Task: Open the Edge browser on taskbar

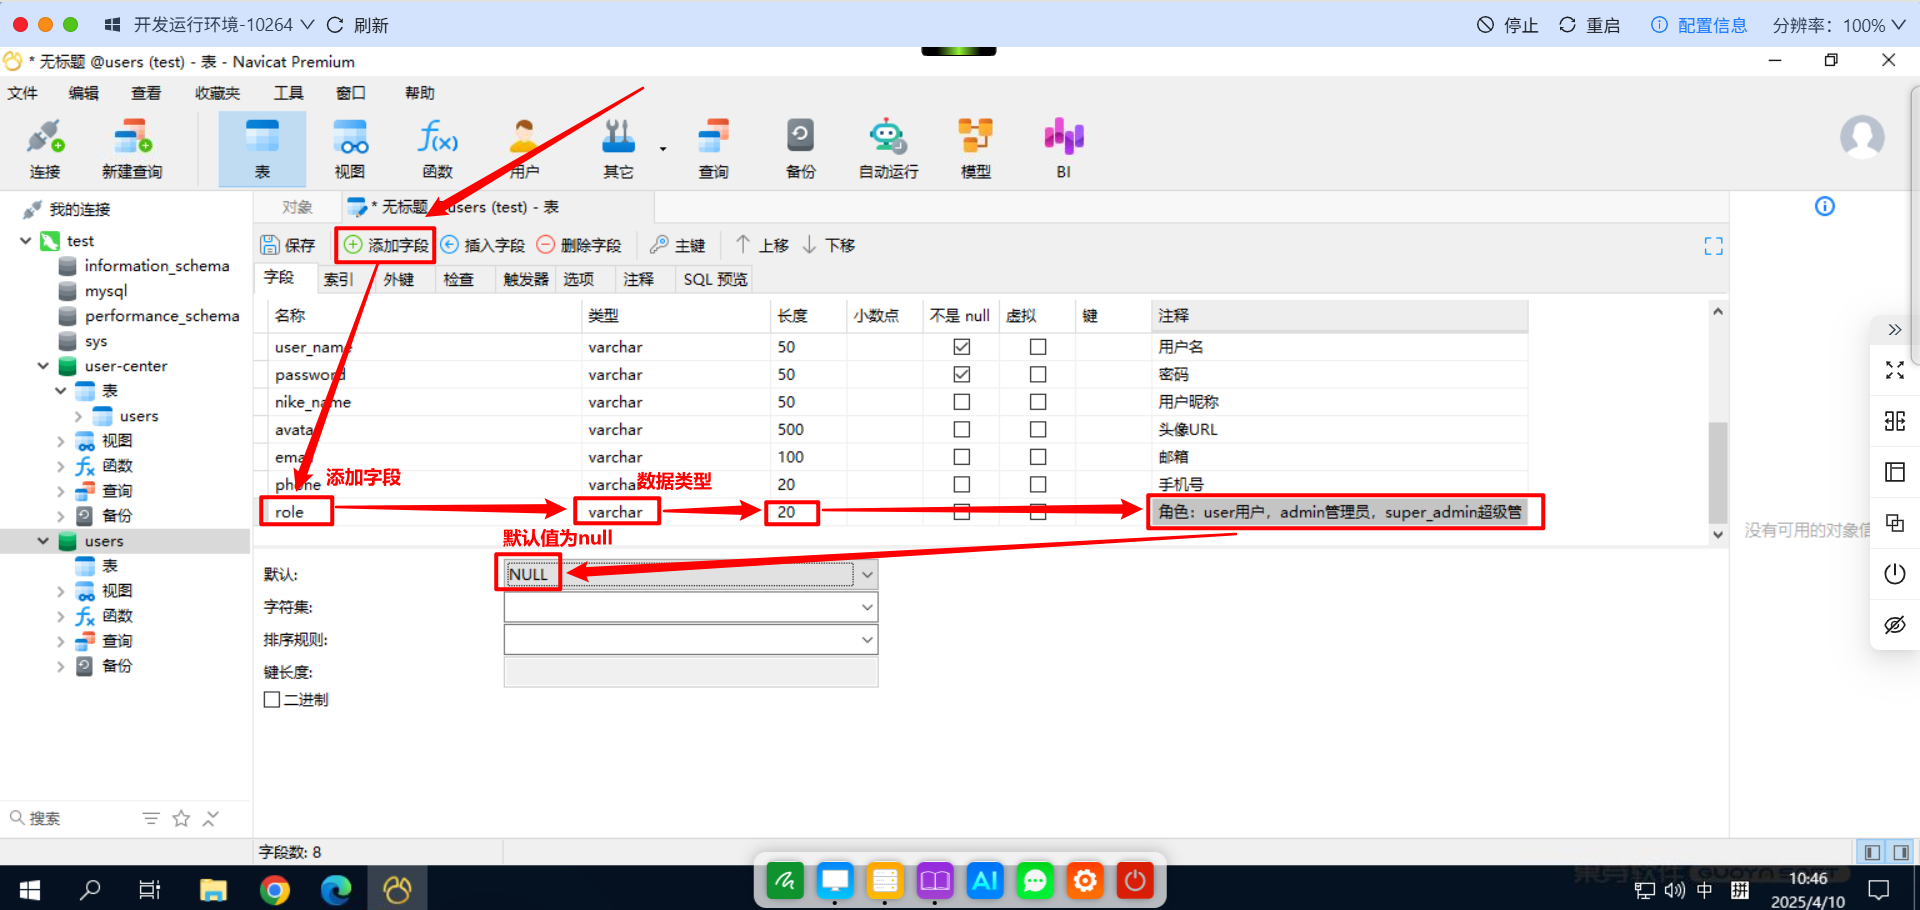Action: (336, 889)
